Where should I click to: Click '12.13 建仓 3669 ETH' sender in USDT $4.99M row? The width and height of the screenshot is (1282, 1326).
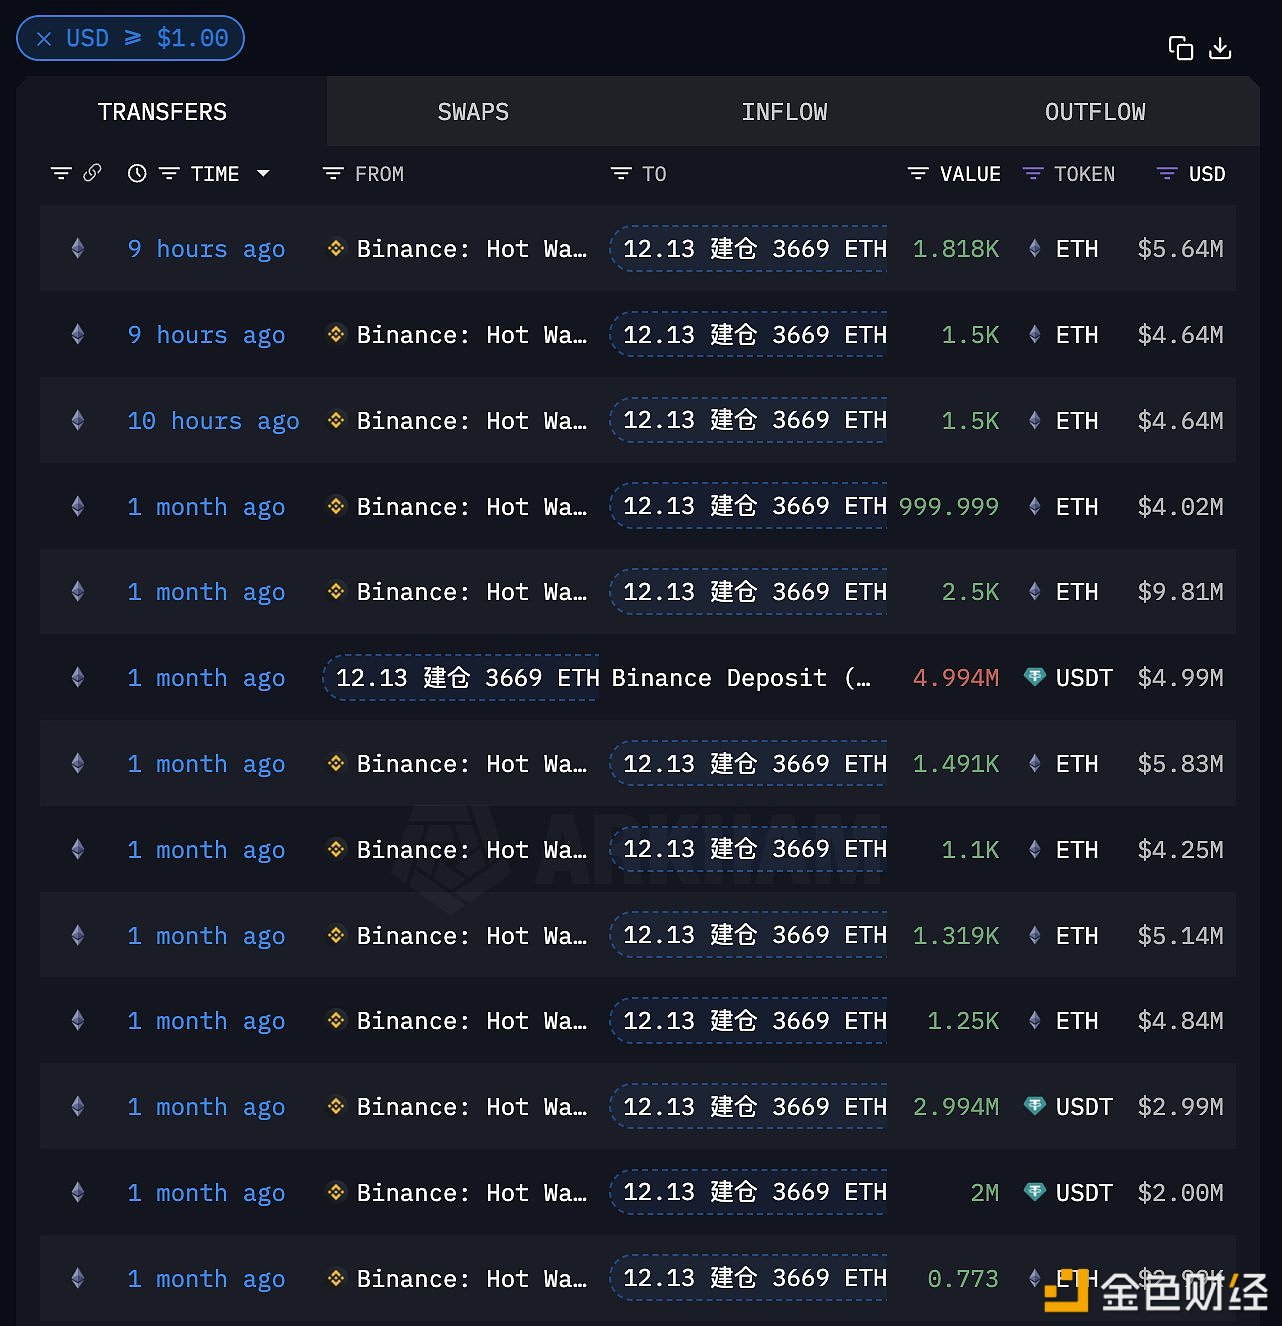coord(461,678)
